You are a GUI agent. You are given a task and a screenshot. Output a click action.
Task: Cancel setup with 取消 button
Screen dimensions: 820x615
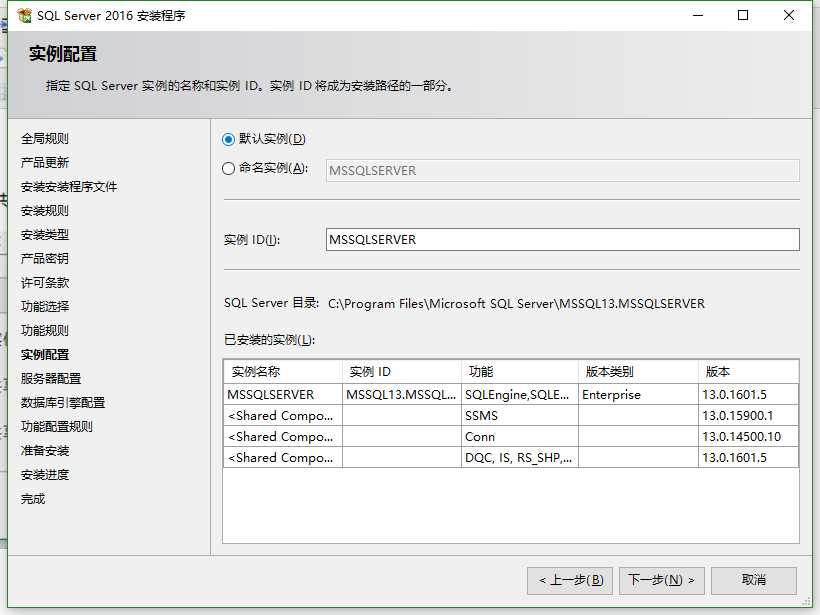pos(754,580)
